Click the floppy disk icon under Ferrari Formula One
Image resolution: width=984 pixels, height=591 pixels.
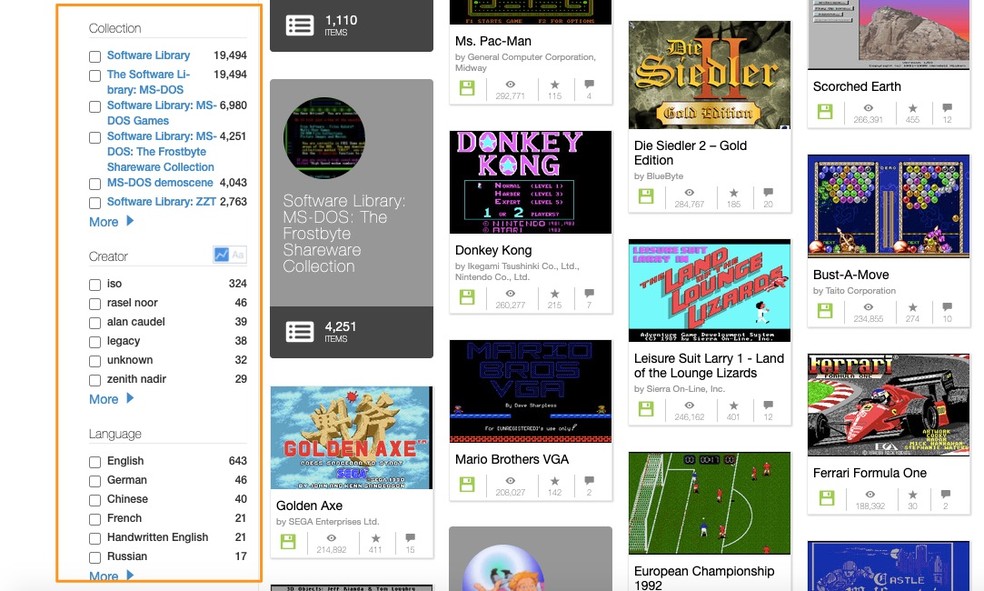(827, 498)
